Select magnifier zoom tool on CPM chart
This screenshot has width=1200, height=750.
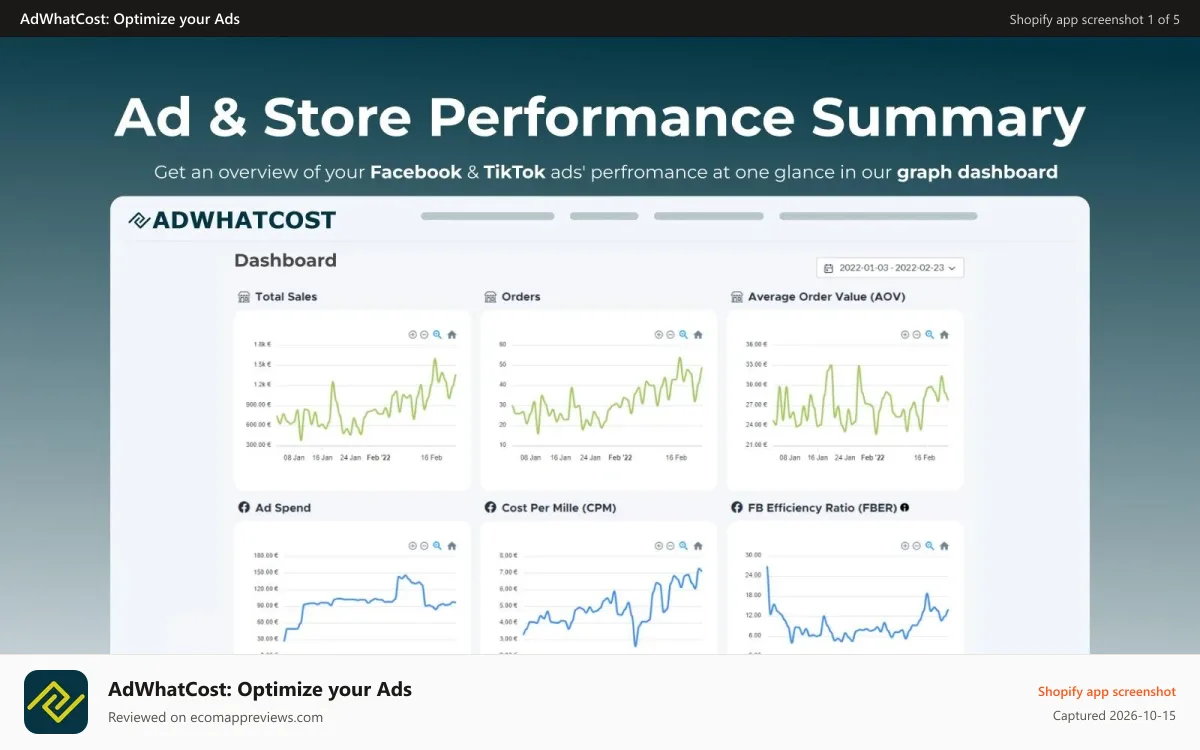[x=683, y=546]
